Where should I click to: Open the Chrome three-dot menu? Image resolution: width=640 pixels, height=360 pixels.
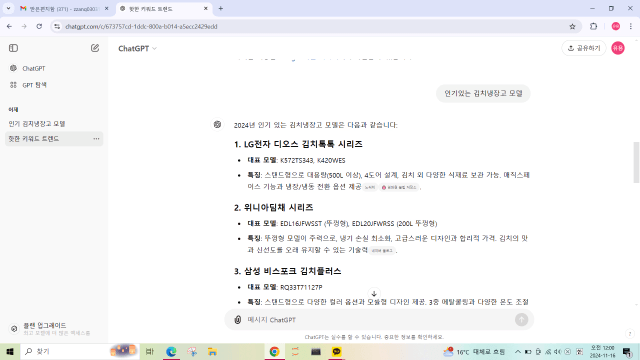click(631, 27)
